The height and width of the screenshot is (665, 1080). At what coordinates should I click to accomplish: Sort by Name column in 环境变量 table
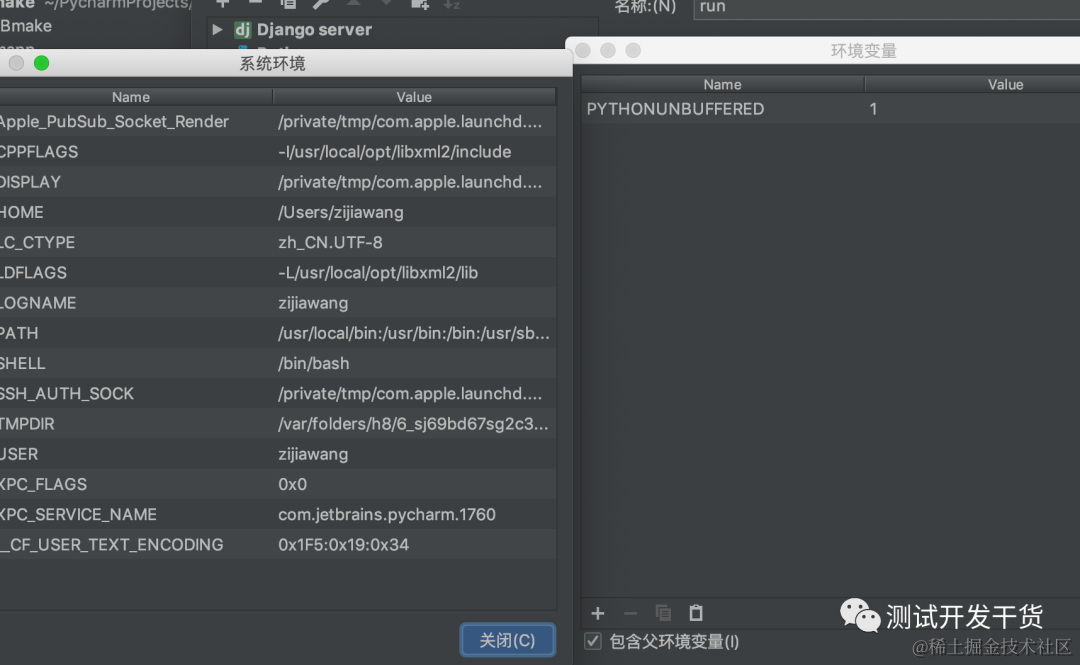click(x=723, y=84)
